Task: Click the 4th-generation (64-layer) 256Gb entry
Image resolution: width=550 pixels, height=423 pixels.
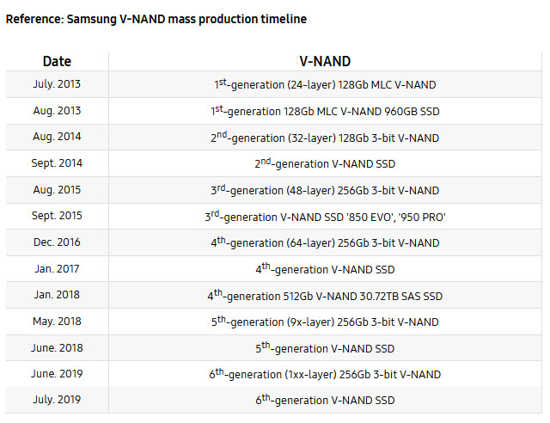Action: [325, 243]
